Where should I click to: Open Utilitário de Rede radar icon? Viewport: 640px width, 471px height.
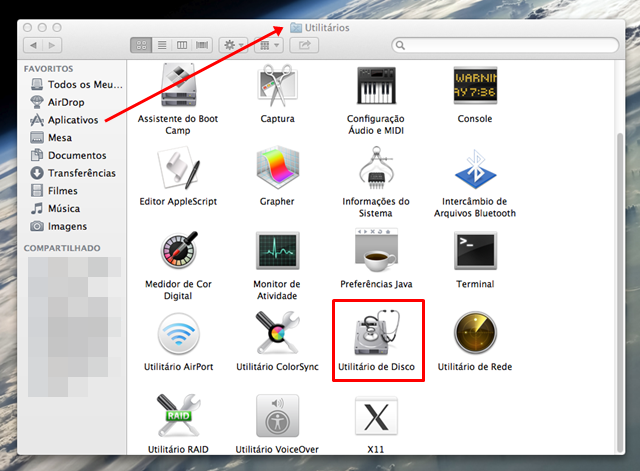(475, 333)
